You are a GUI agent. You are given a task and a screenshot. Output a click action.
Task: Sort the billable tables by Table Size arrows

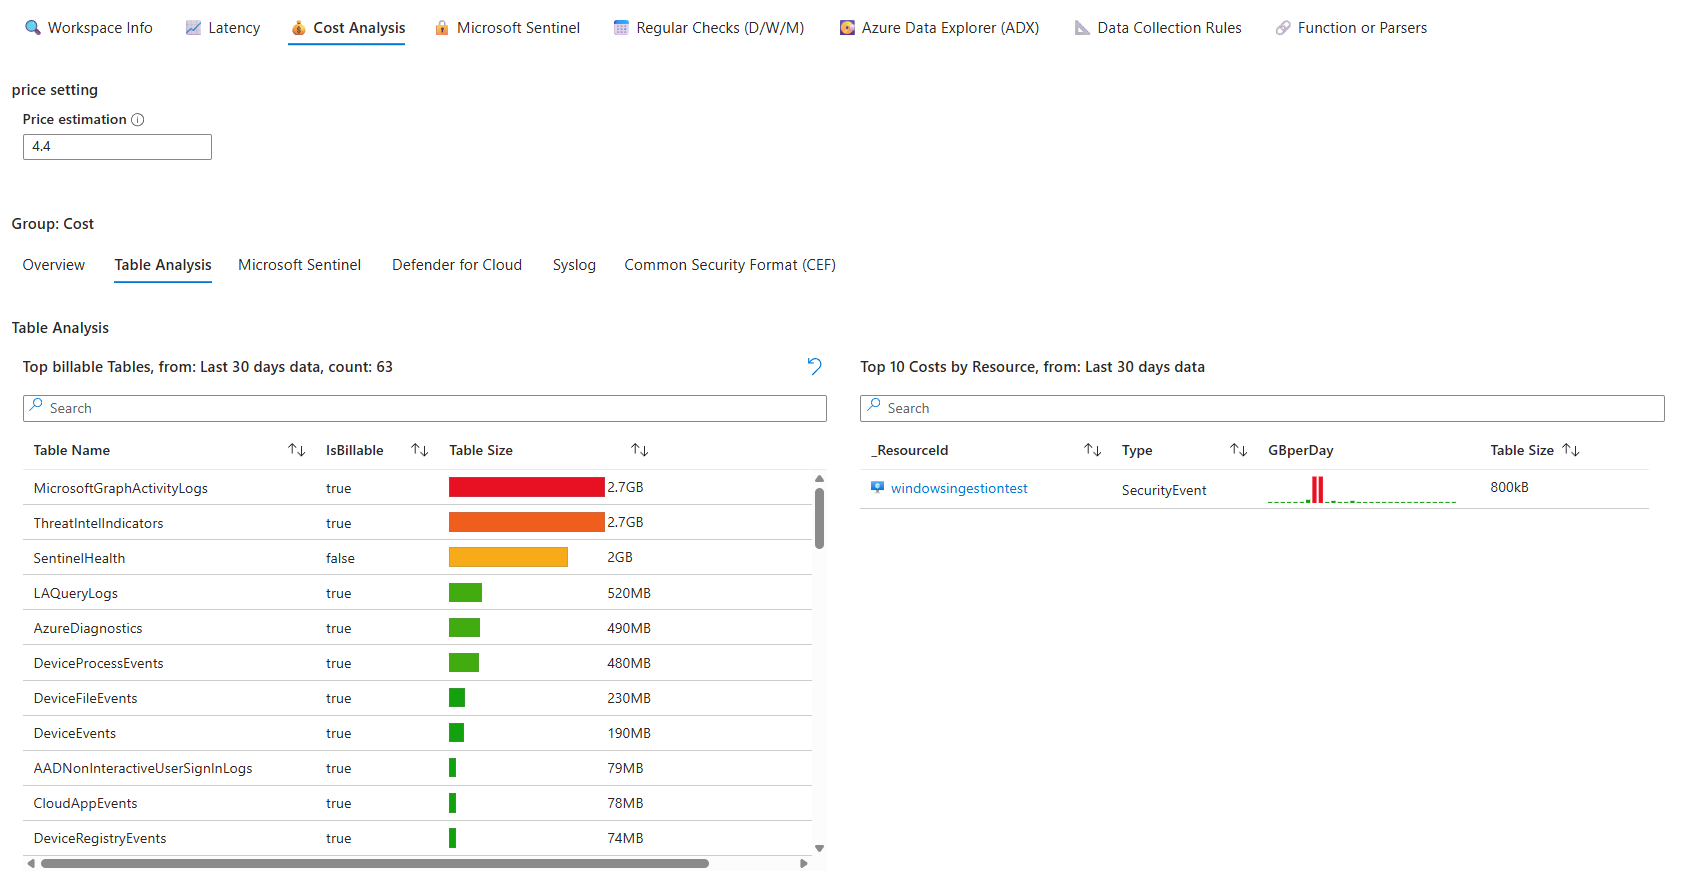[640, 451]
